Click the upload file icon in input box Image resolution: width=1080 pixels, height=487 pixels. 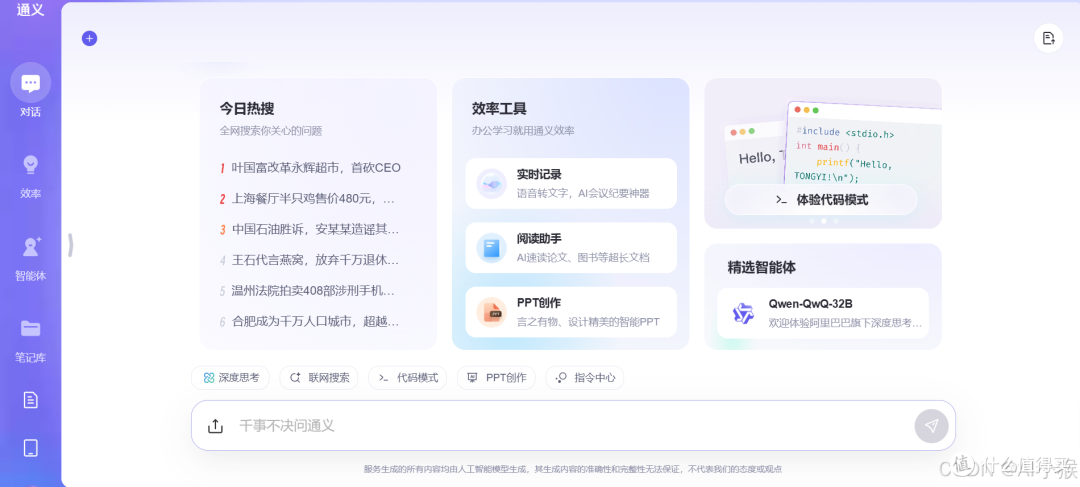pyautogui.click(x=216, y=426)
